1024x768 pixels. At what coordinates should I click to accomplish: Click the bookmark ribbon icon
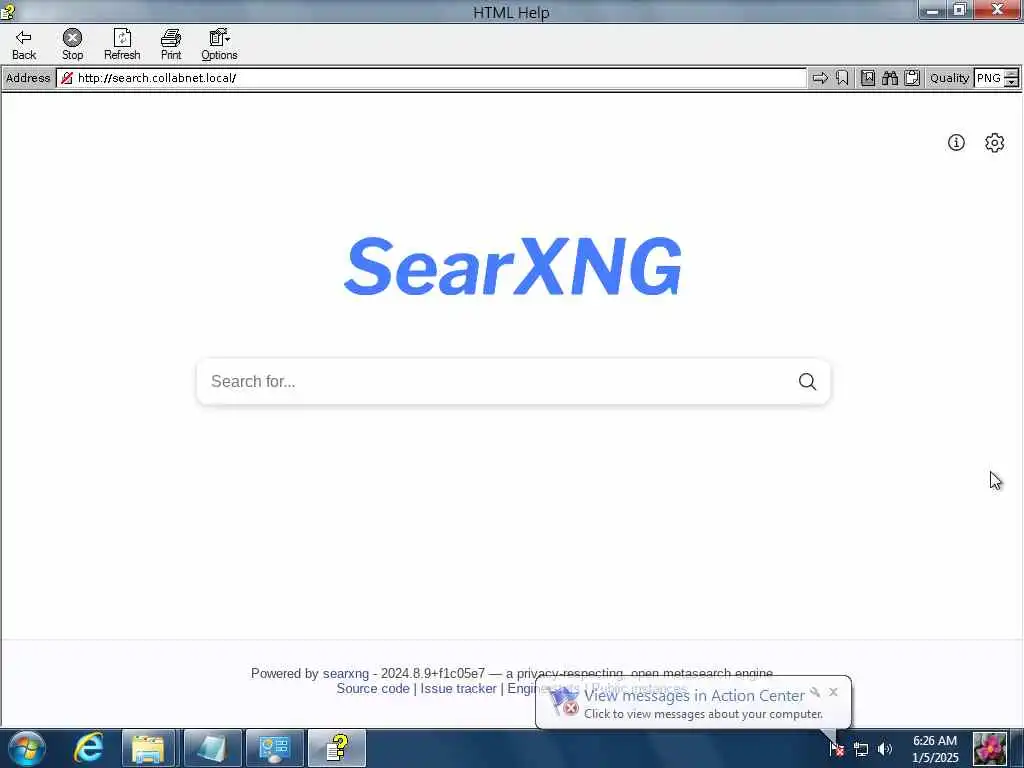coord(842,78)
